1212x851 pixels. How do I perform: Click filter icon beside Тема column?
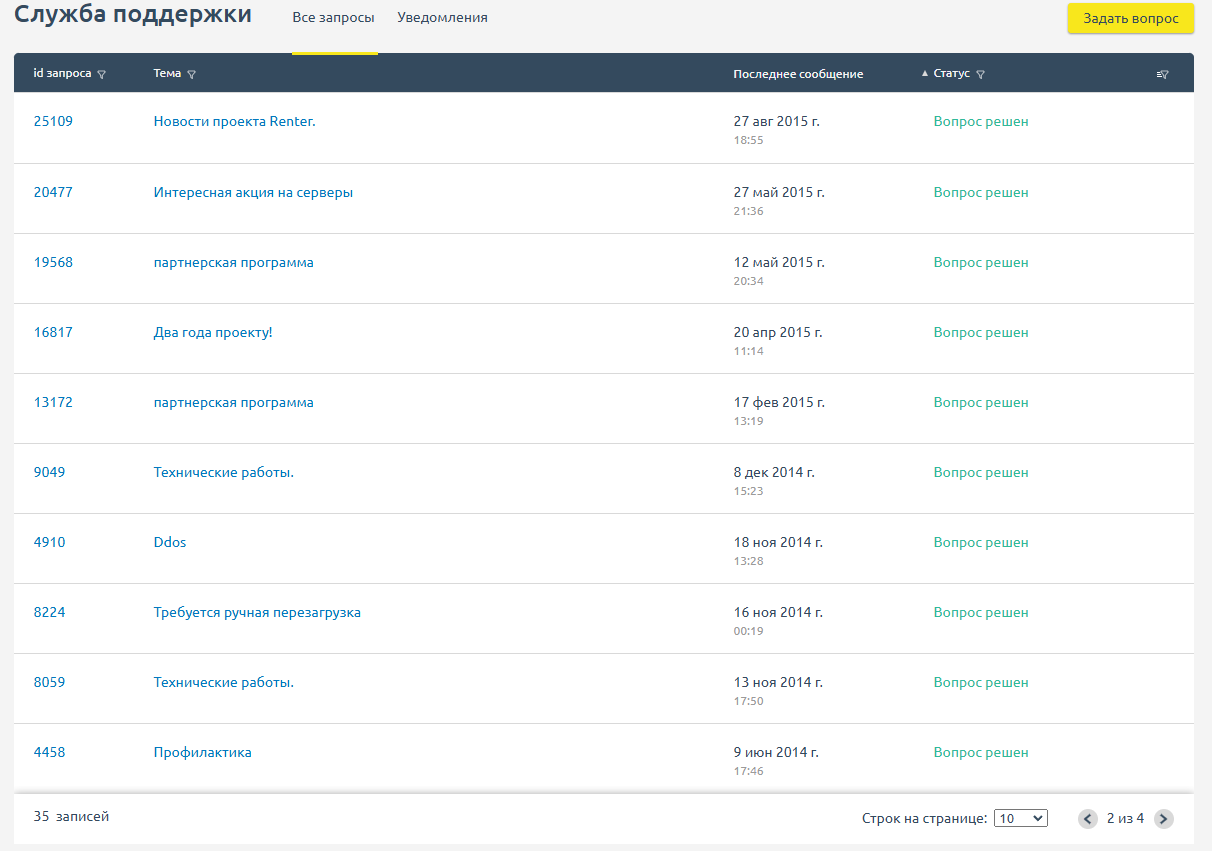pos(191,74)
